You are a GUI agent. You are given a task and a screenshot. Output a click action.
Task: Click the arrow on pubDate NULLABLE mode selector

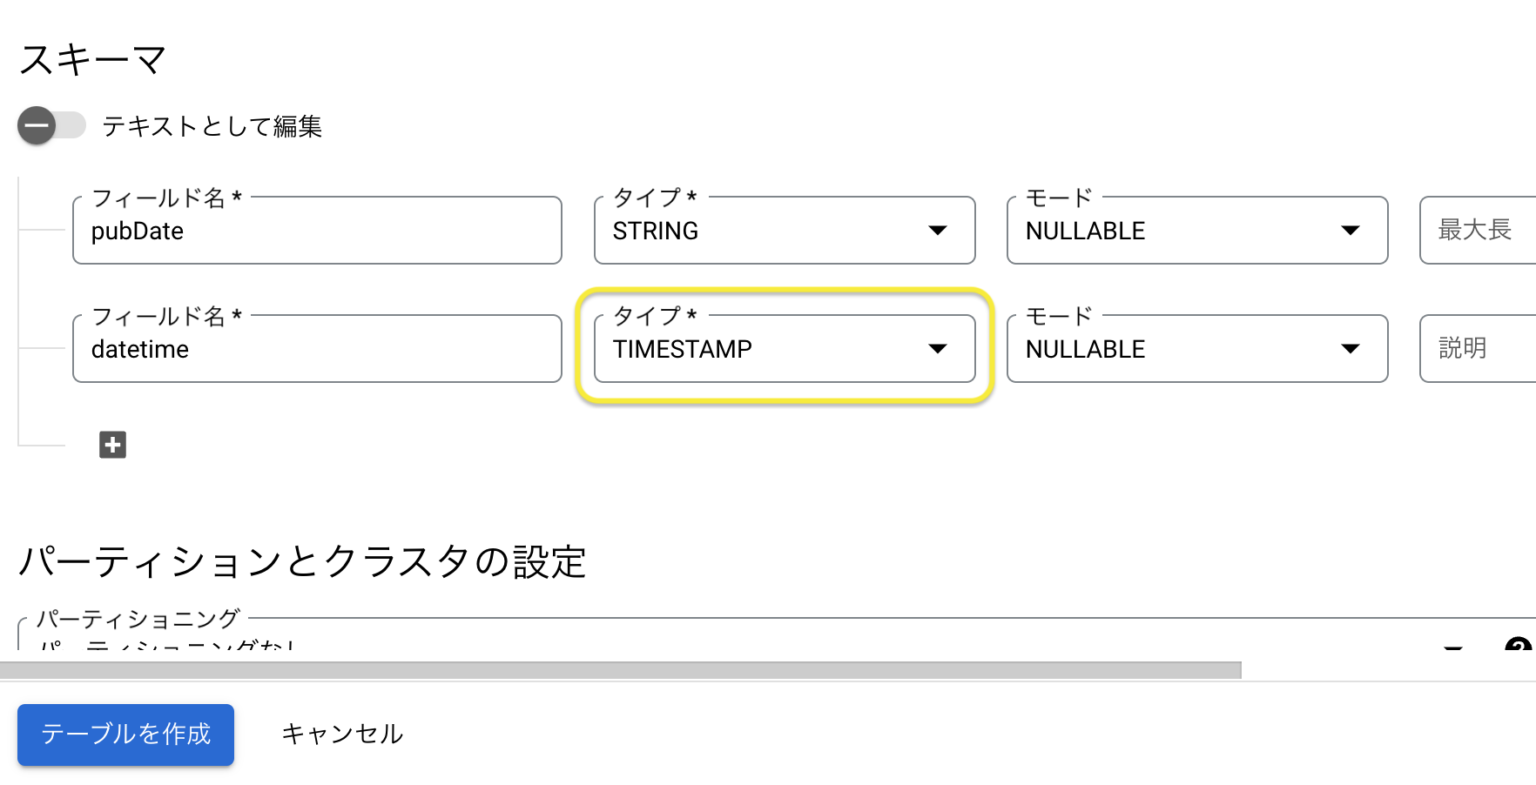point(1350,231)
